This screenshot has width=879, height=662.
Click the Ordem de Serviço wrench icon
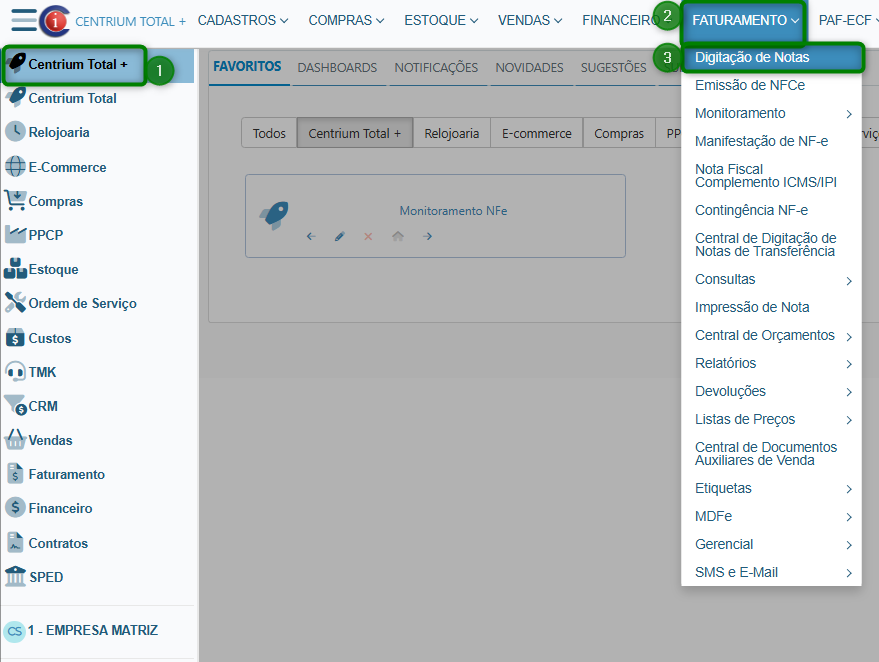tap(15, 303)
